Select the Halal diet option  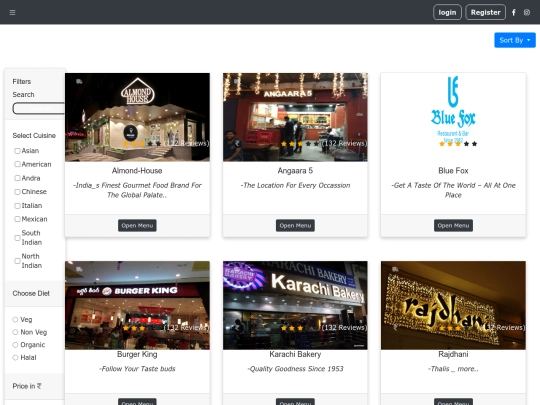coord(15,357)
